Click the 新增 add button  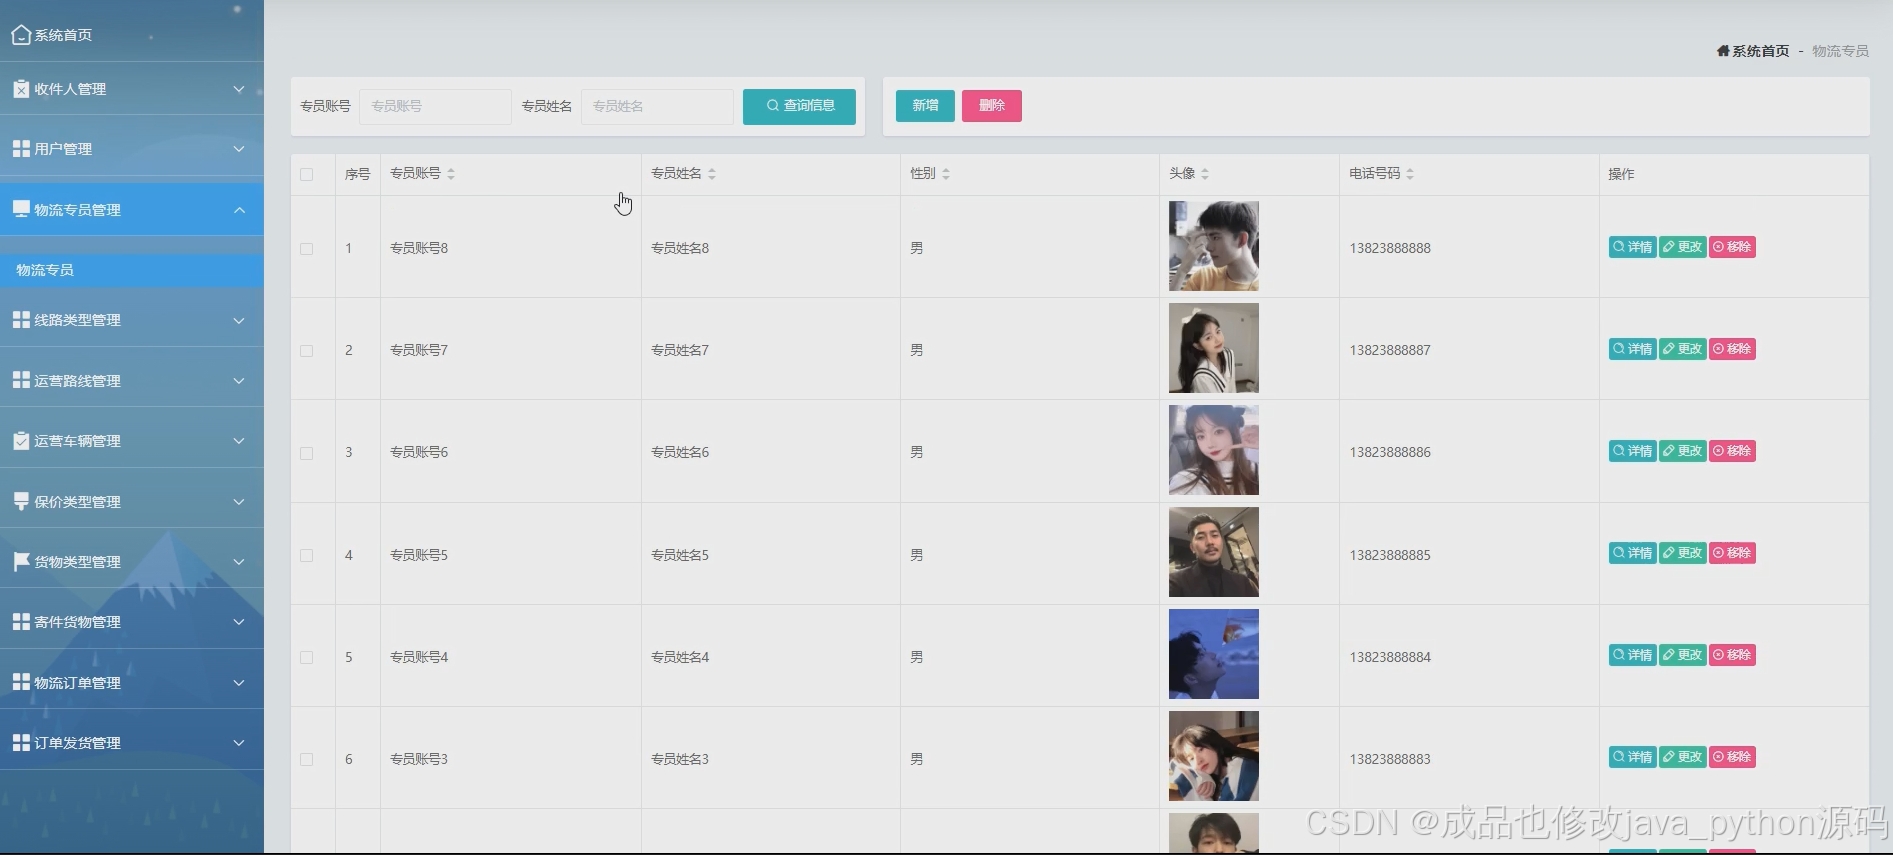925,106
